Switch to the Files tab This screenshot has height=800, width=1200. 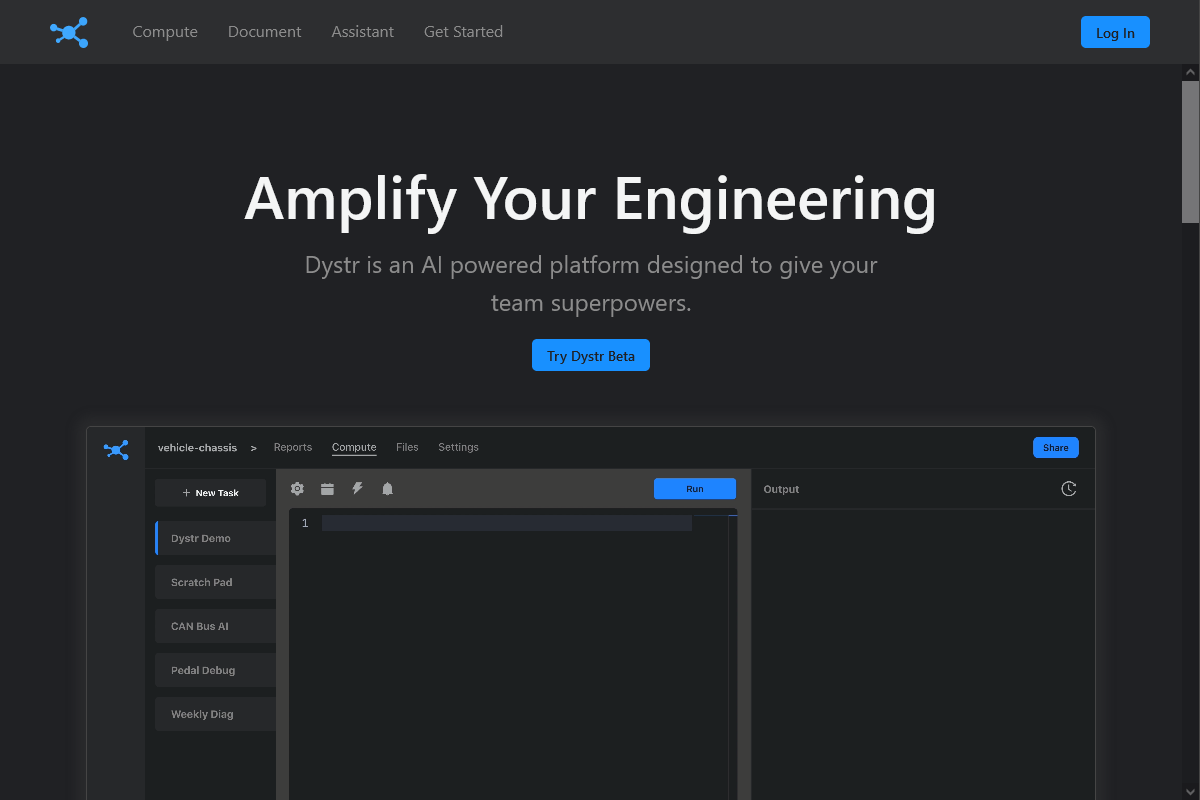[407, 447]
